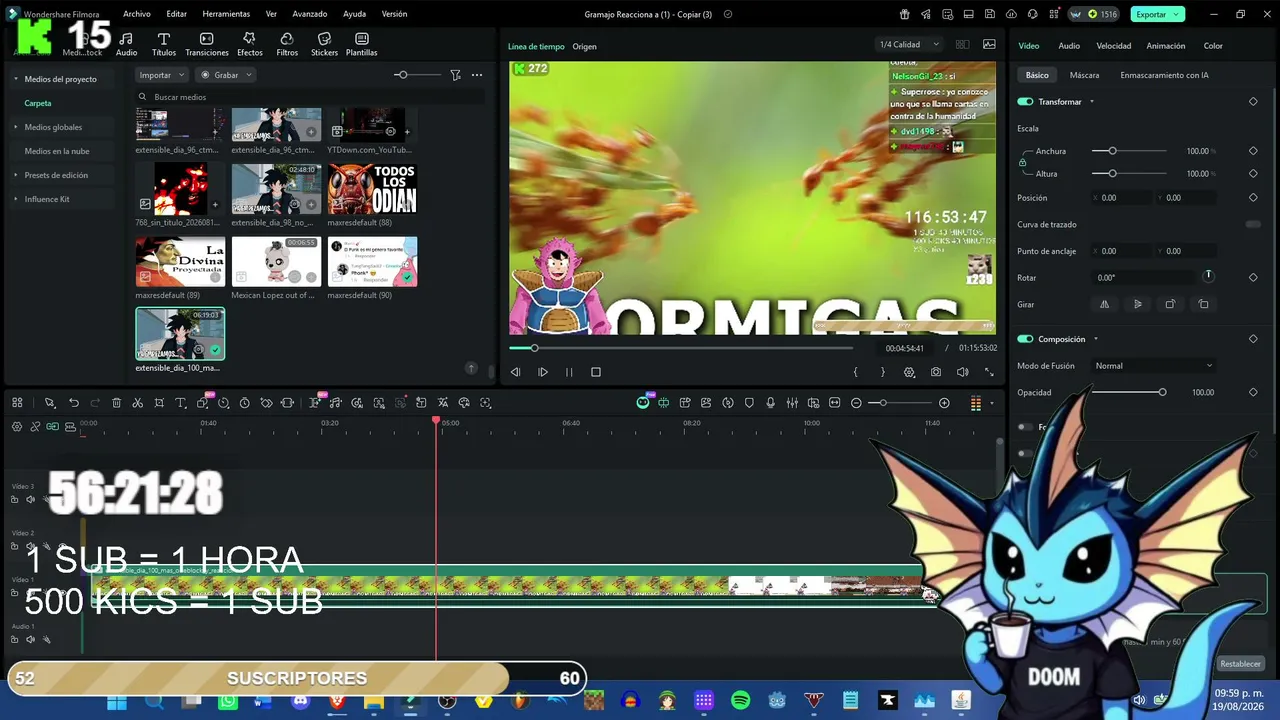Switch to the Velocidad tab
This screenshot has height=720, width=1280.
(x=1114, y=46)
